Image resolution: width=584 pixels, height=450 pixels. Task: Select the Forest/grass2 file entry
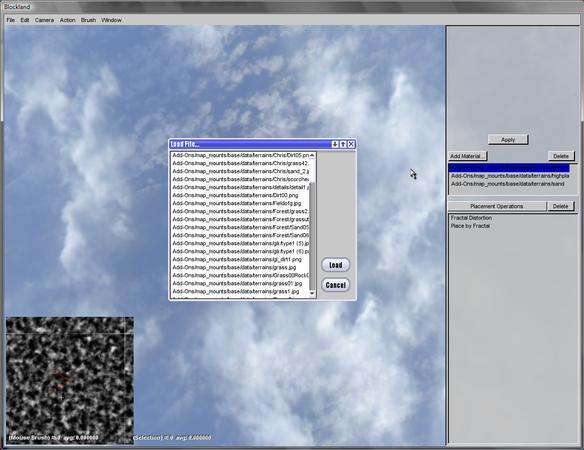pyautogui.click(x=241, y=211)
